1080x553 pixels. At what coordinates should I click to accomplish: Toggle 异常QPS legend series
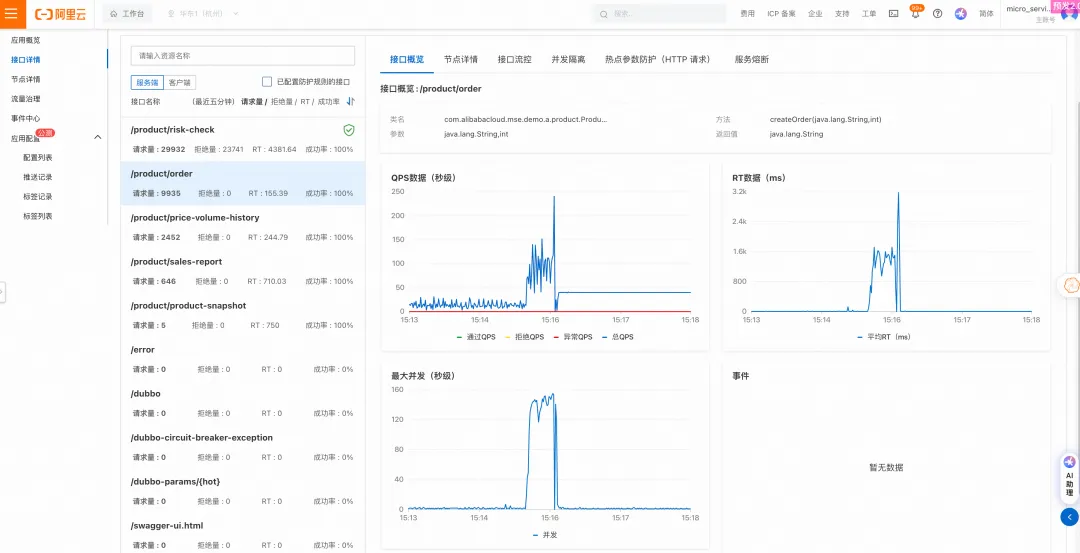[572, 337]
